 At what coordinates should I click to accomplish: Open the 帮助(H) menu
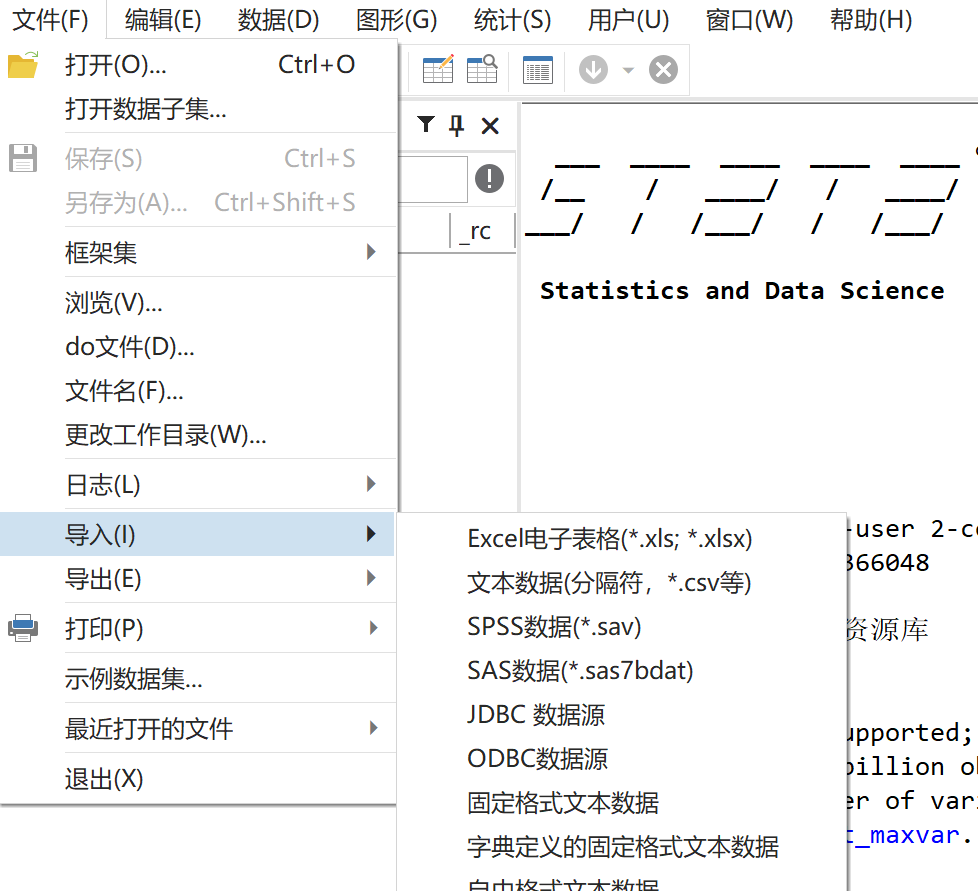(871, 20)
